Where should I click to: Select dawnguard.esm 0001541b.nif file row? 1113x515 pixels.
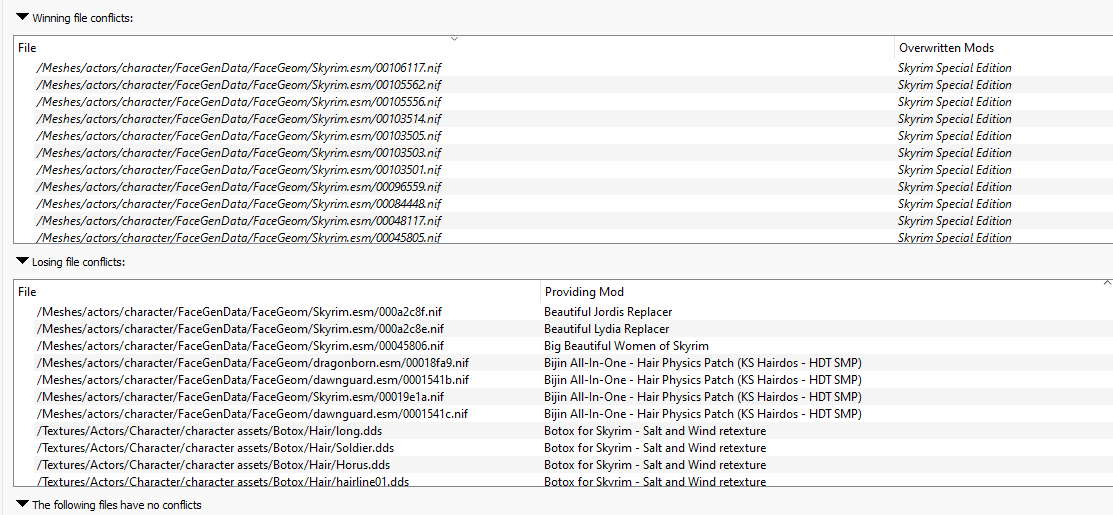click(x=564, y=380)
